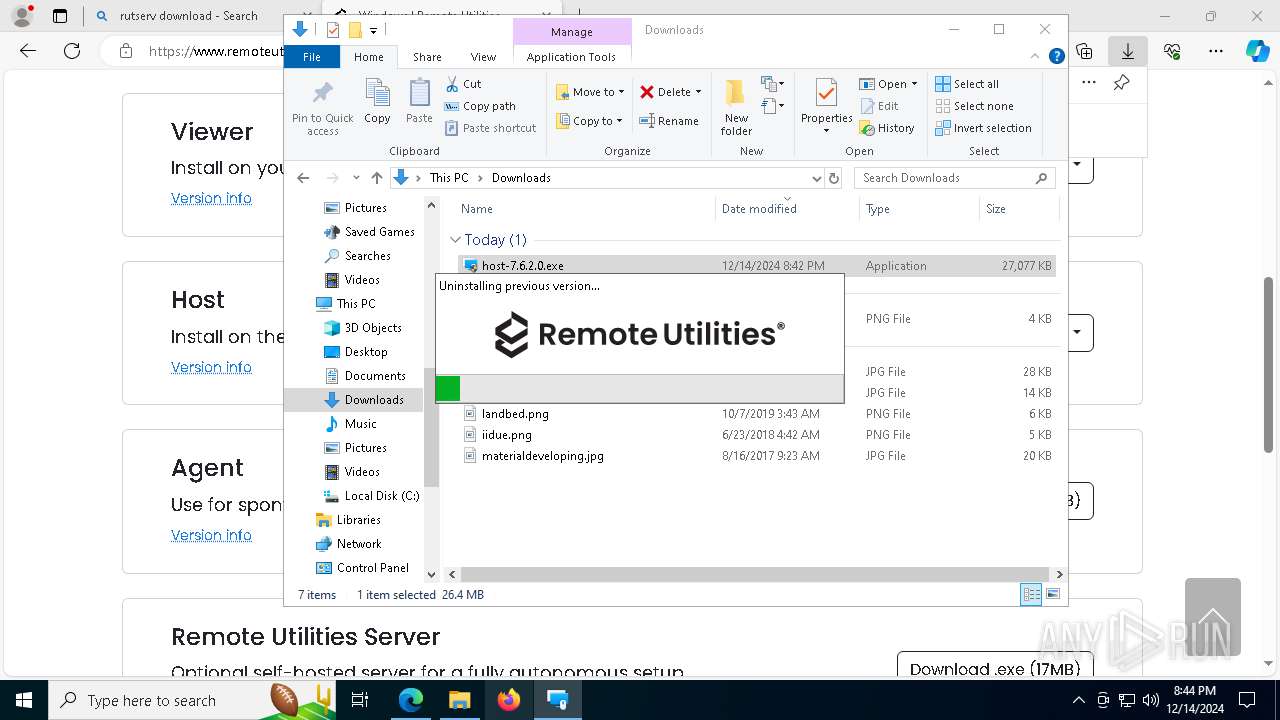Click the Paste ribbon icon

[419, 102]
